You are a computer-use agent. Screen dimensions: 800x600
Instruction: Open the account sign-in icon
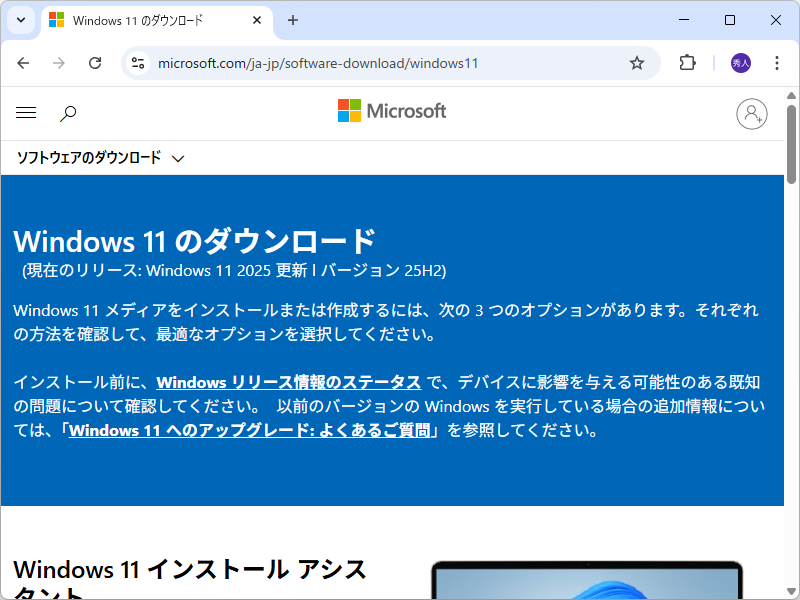pos(752,114)
